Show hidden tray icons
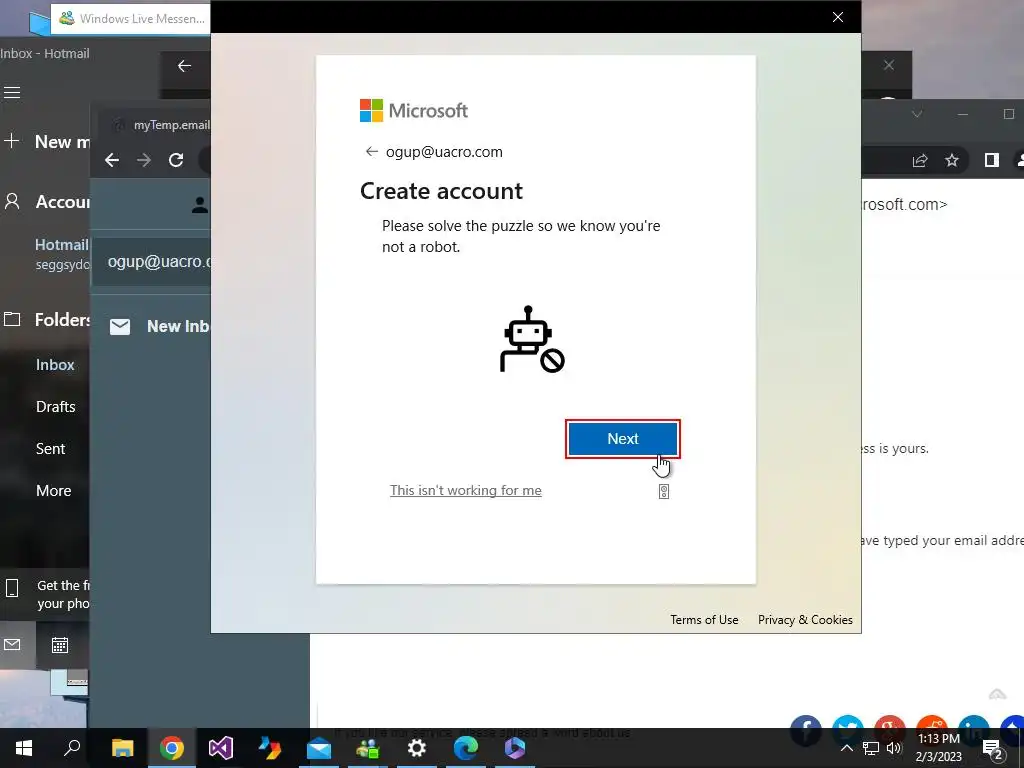 pyautogui.click(x=846, y=748)
